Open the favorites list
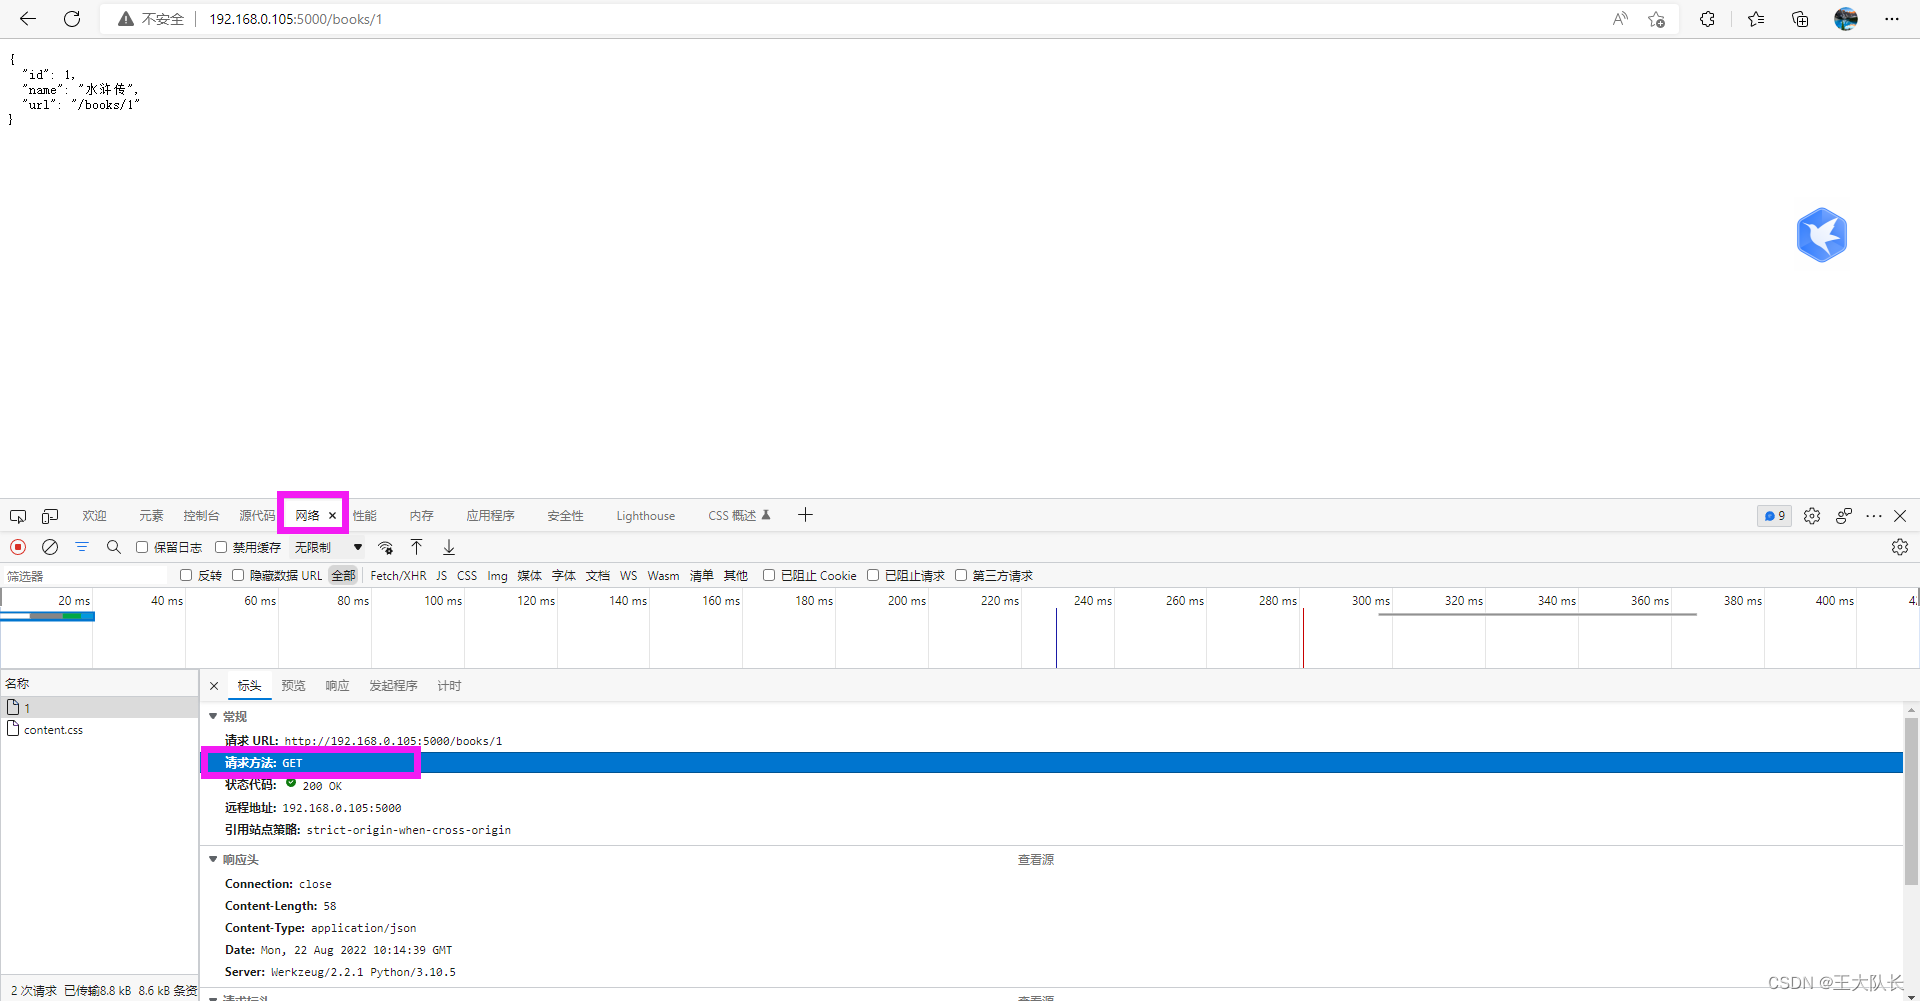 click(1756, 19)
